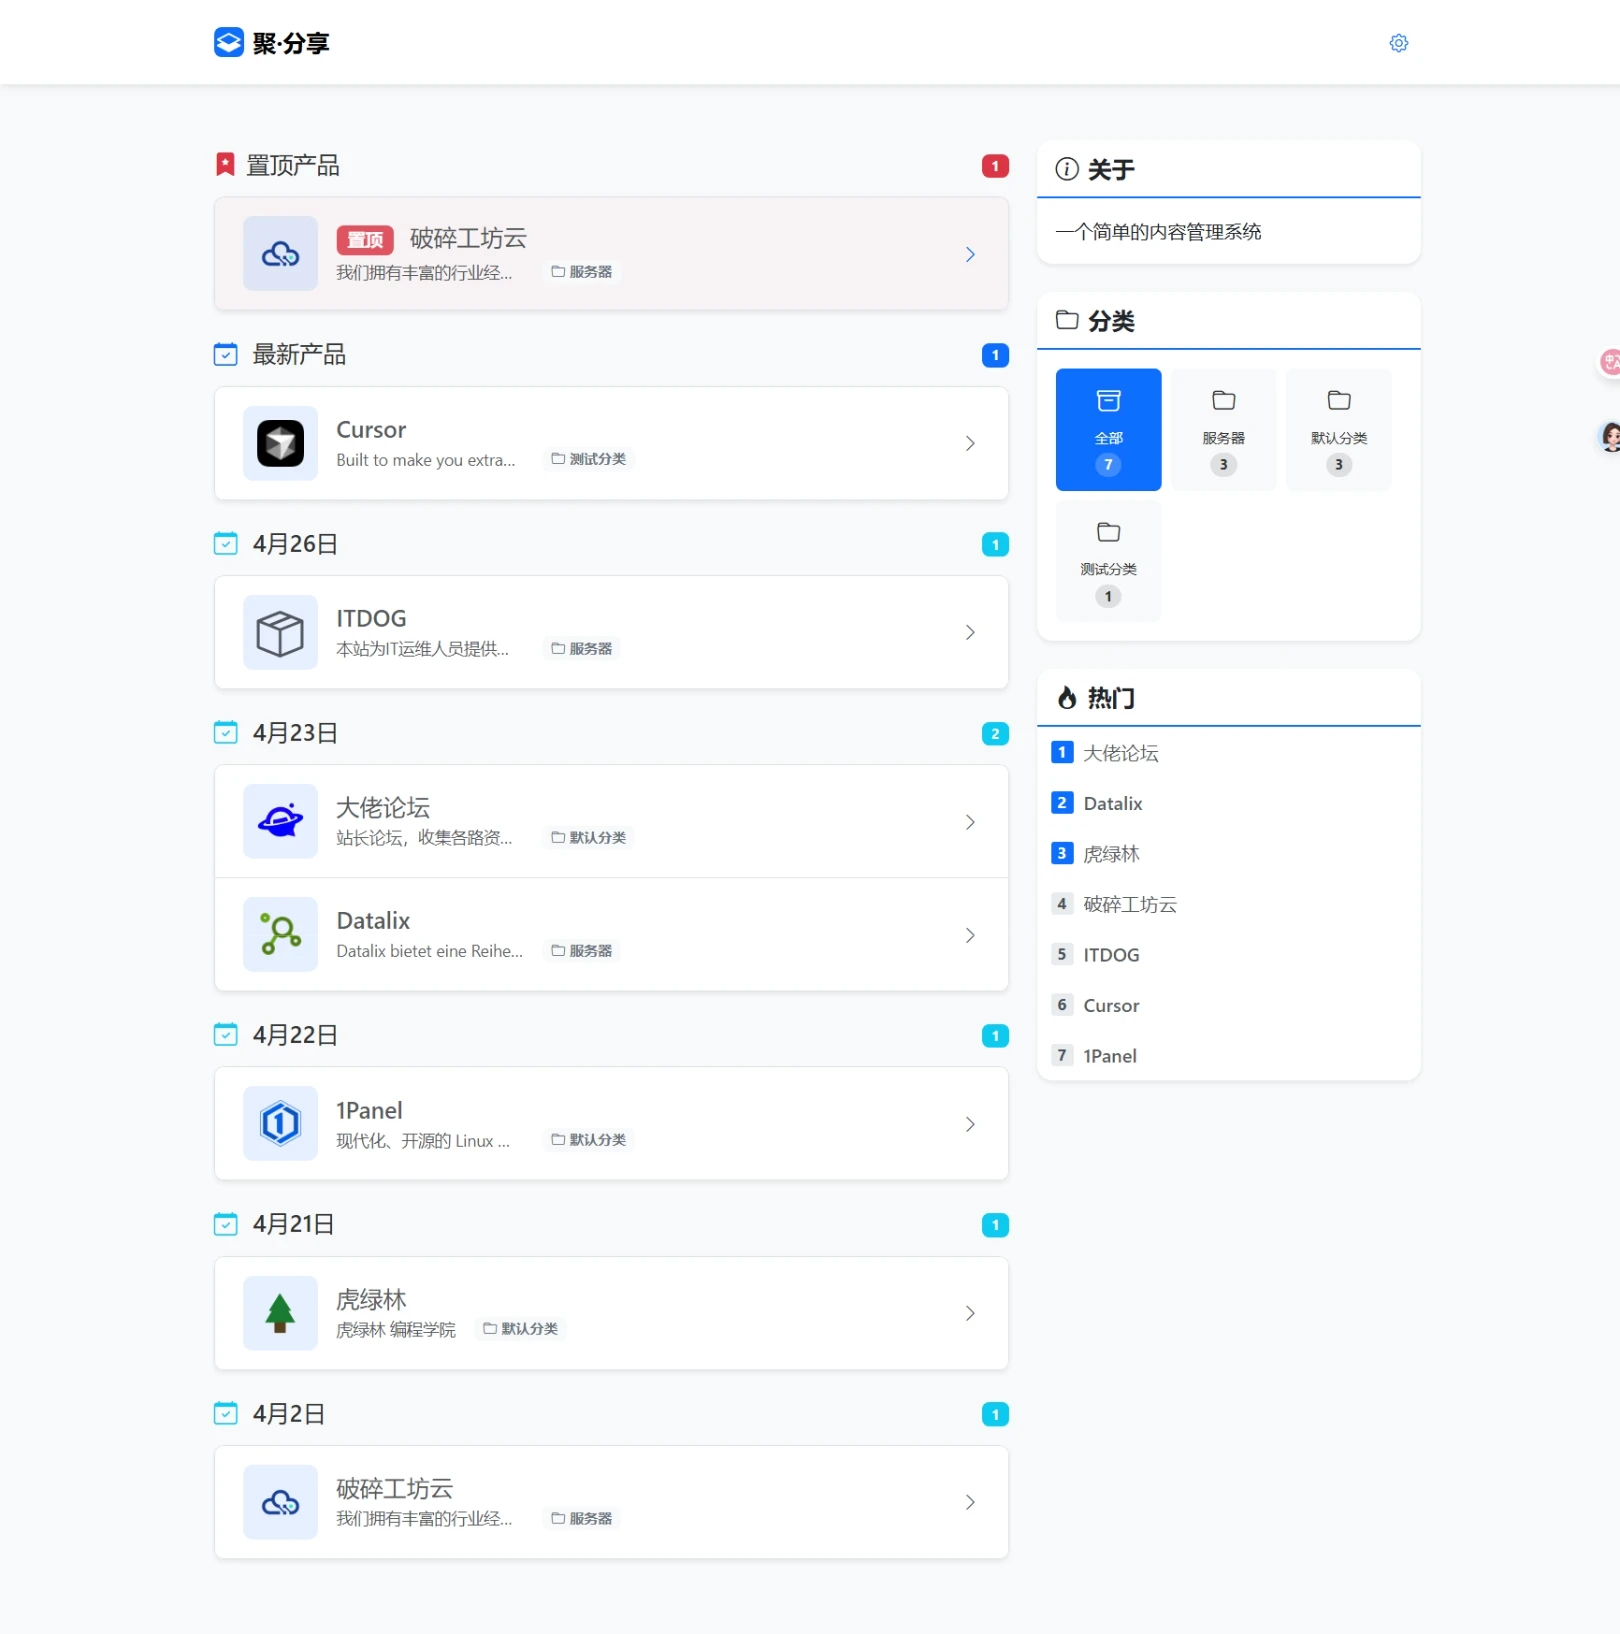Click 'Built to make you extra...' description
This screenshot has width=1620, height=1634.
coord(426,460)
